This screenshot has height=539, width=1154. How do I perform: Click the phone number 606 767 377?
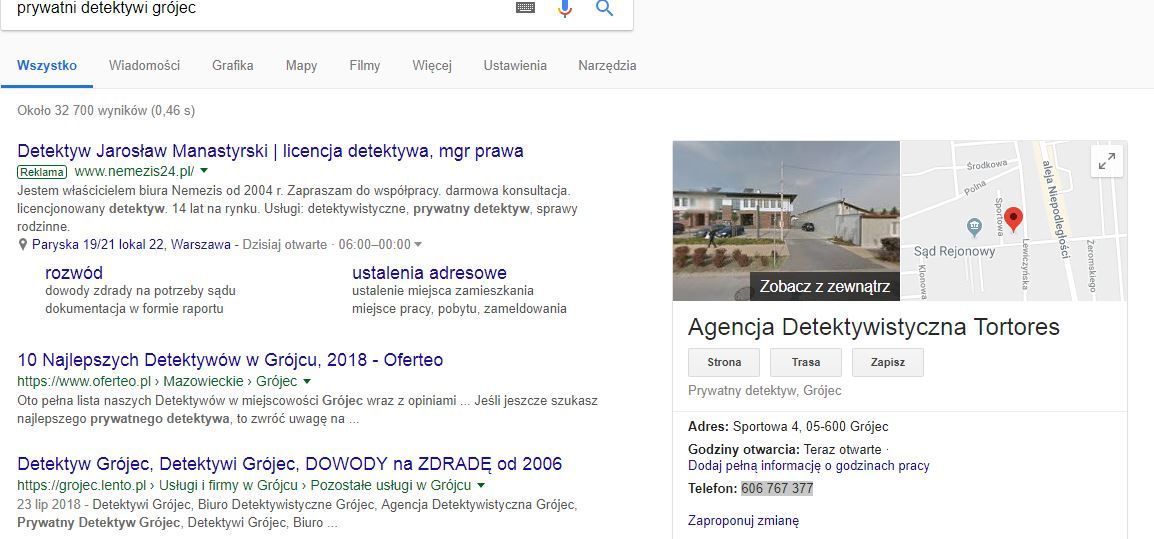tap(777, 489)
